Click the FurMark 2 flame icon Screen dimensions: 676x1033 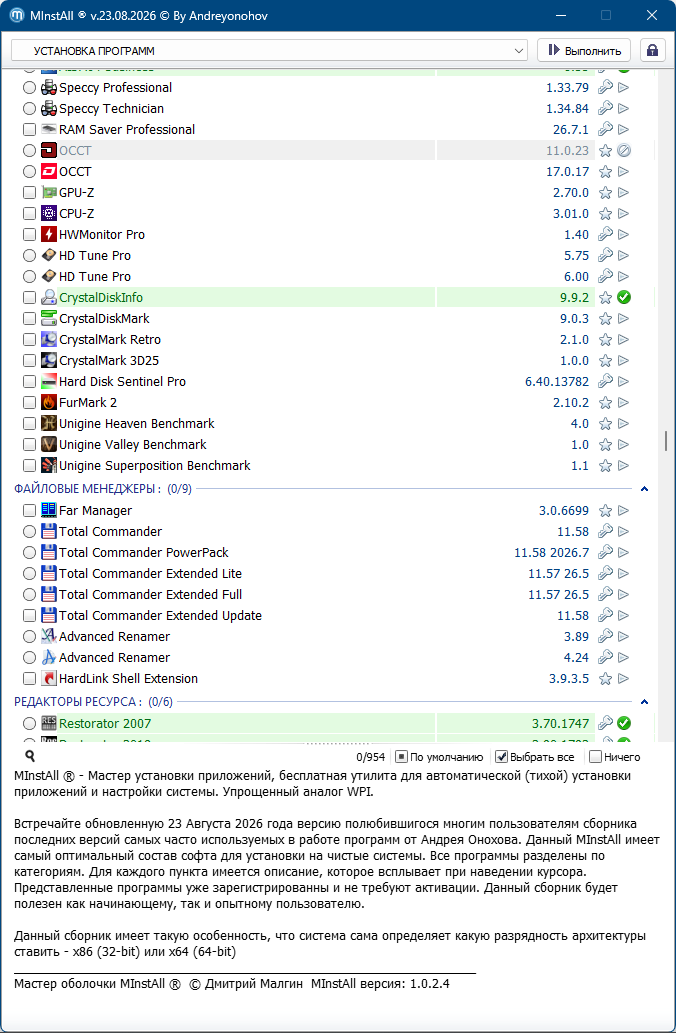click(49, 403)
